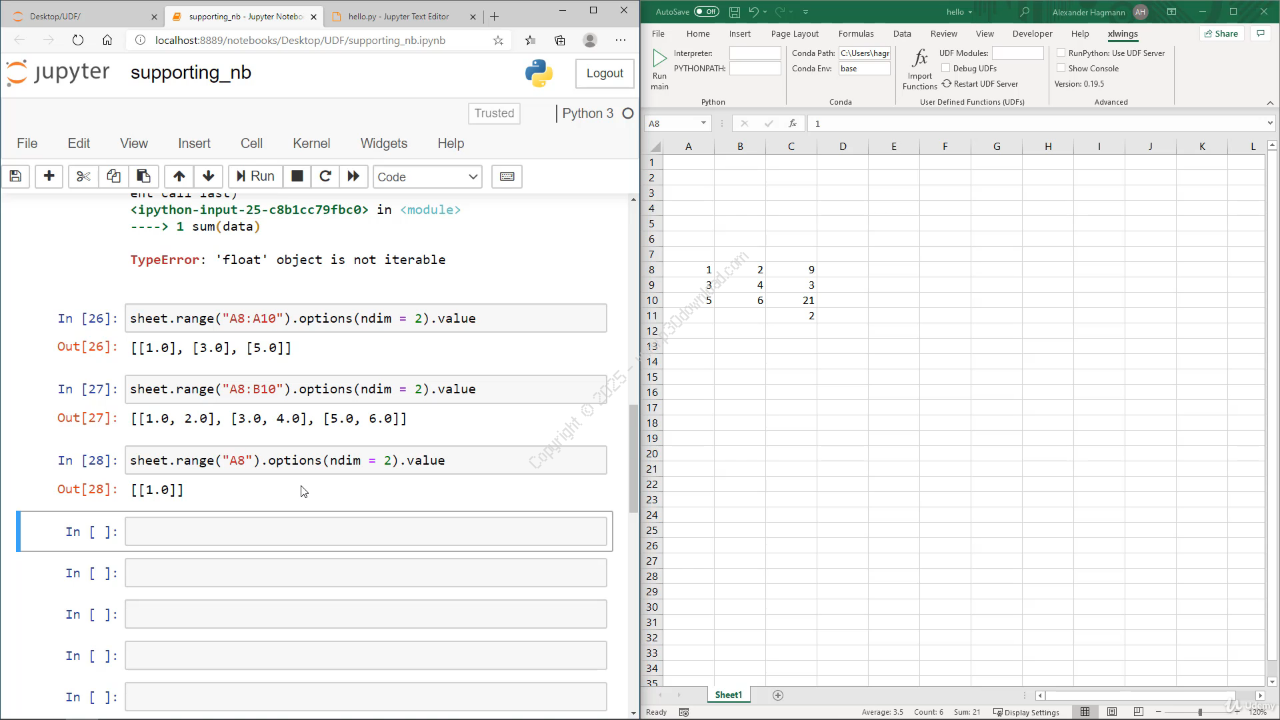
Task: Click the Share button in Excel
Action: click(1221, 34)
